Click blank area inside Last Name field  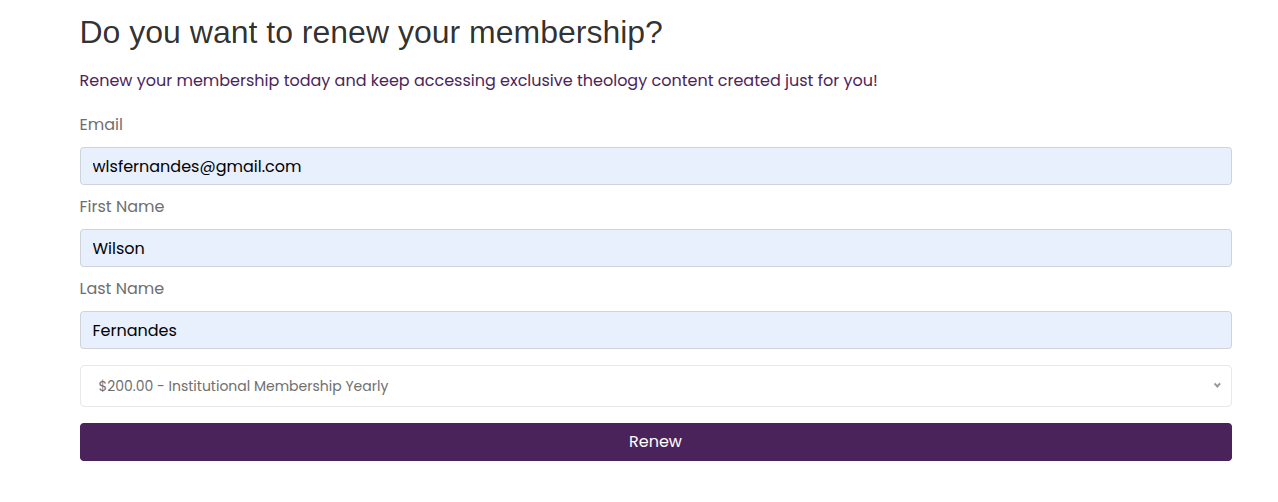(x=700, y=330)
